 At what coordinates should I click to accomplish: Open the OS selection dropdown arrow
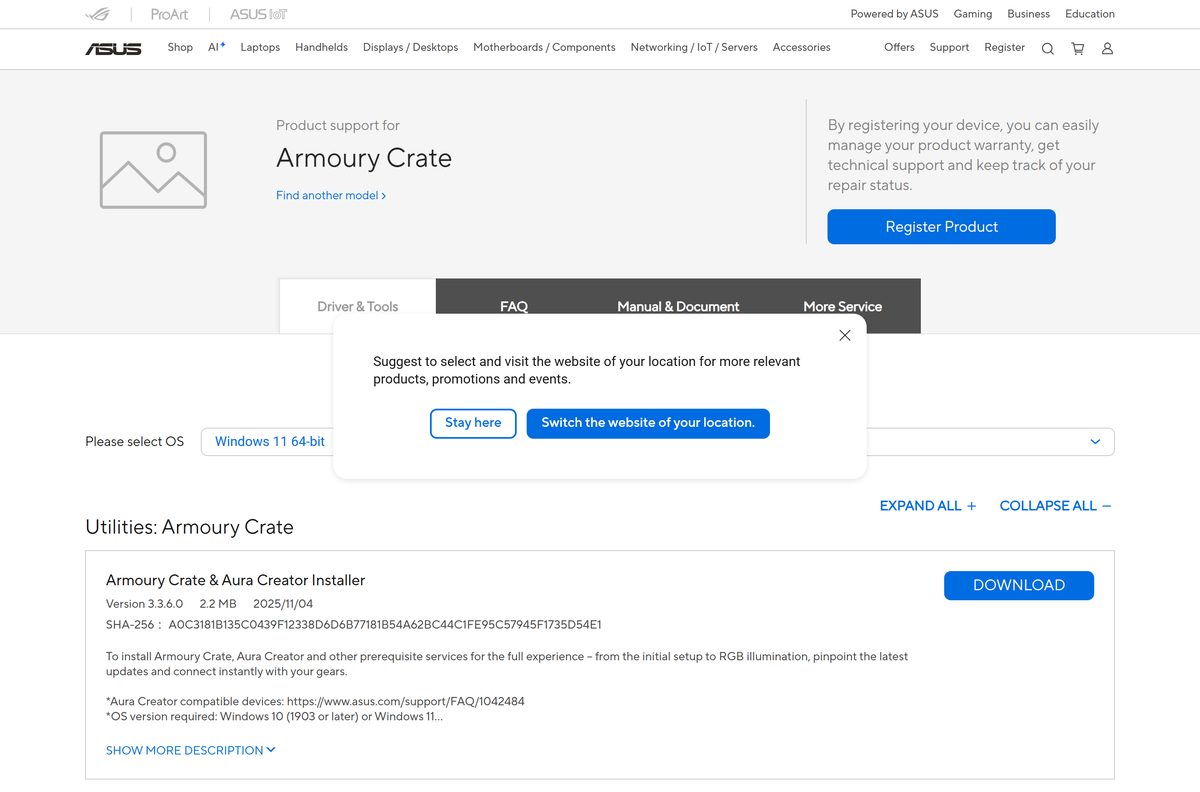1095,442
